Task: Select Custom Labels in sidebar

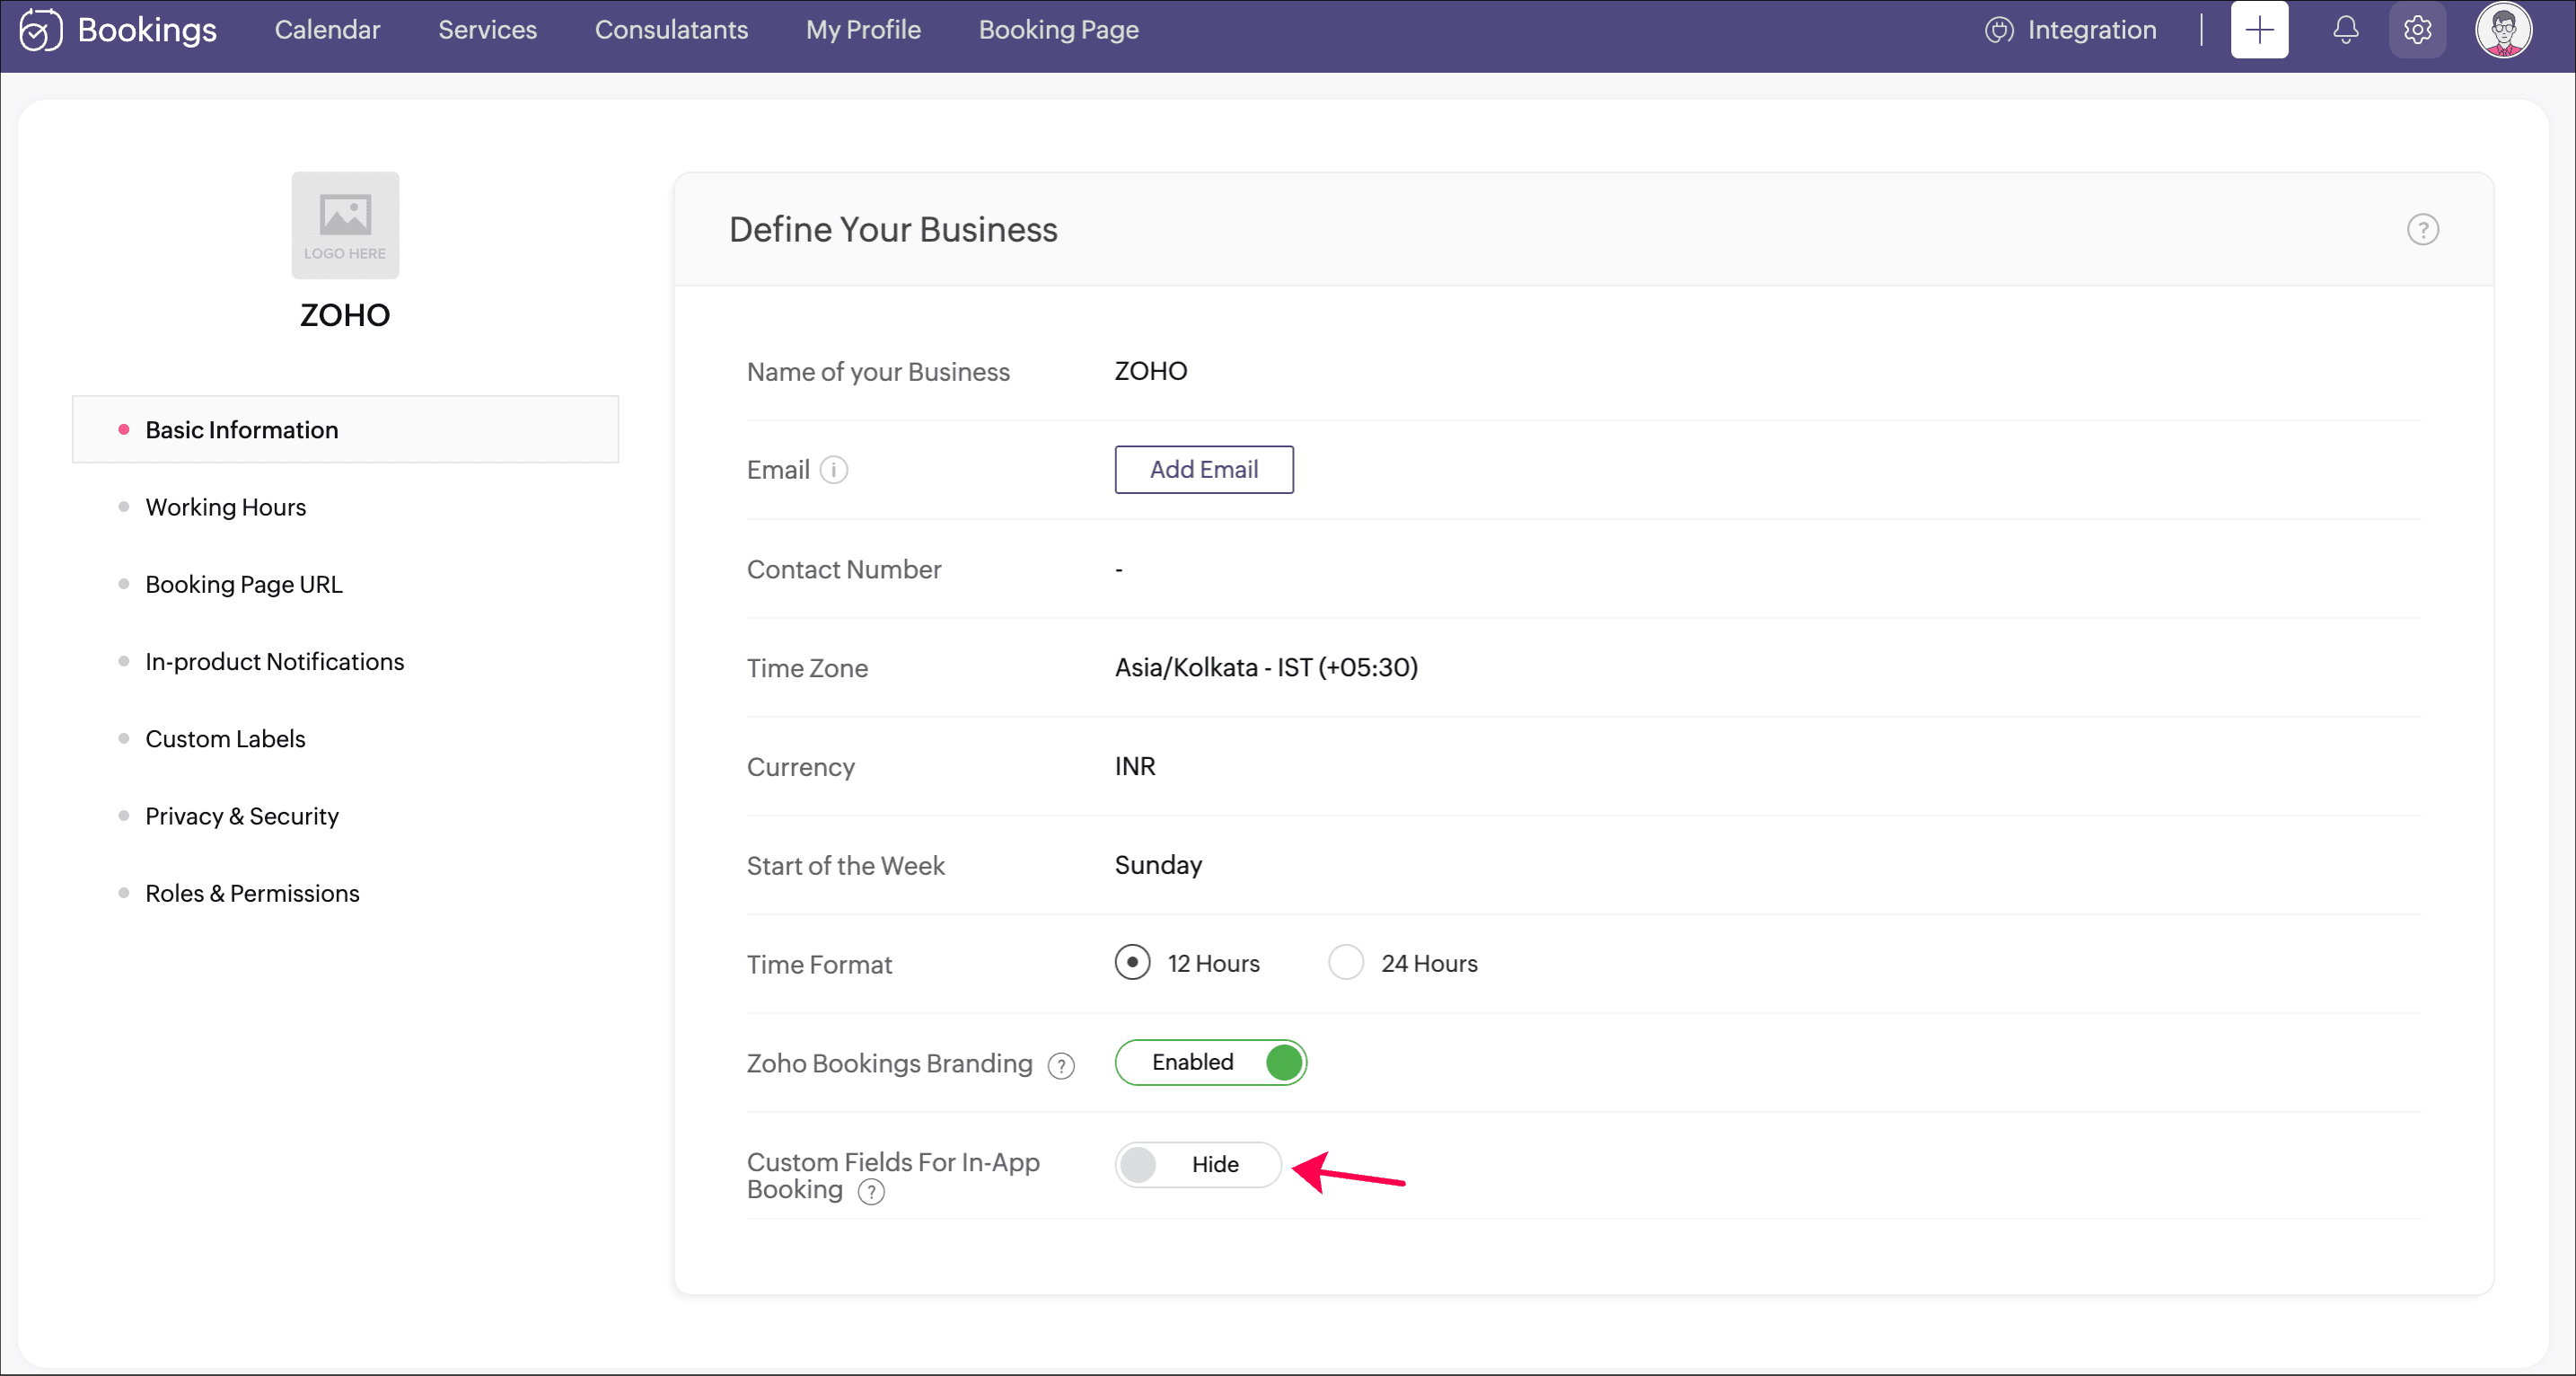Action: (x=225, y=739)
